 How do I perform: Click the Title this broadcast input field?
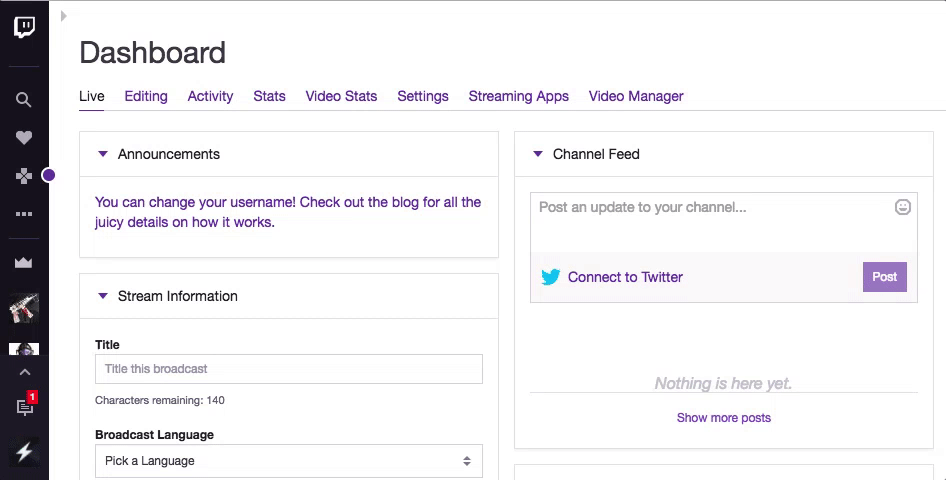point(288,369)
